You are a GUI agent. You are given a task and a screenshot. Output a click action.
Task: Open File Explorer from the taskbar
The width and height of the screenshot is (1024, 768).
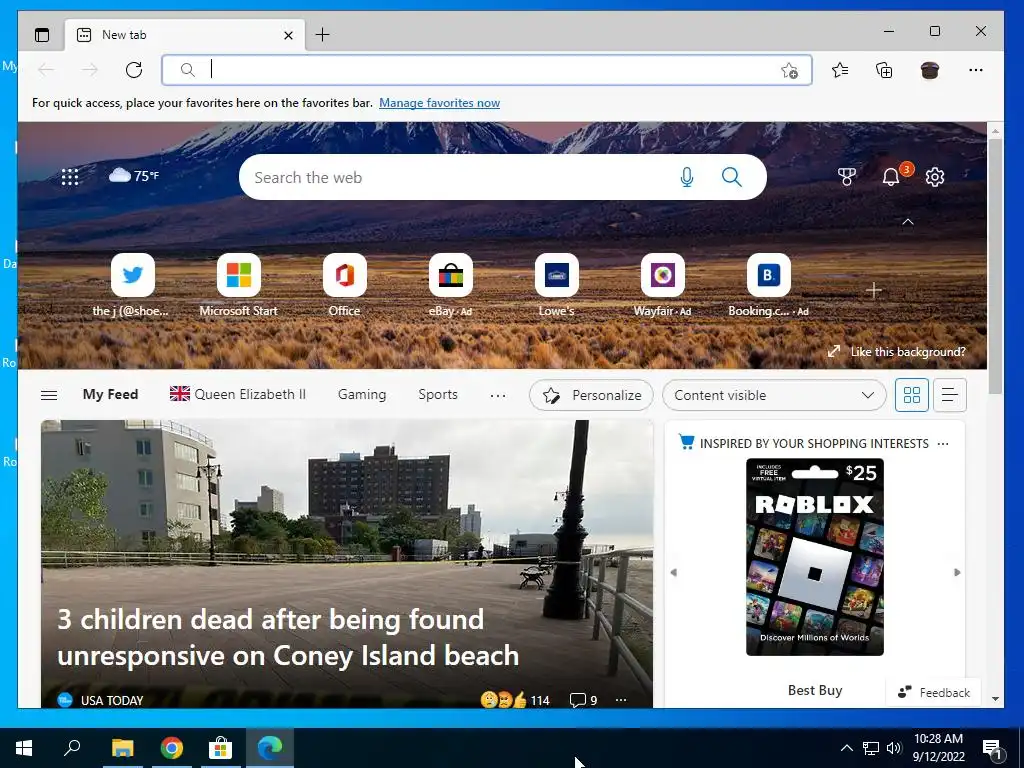(122, 748)
